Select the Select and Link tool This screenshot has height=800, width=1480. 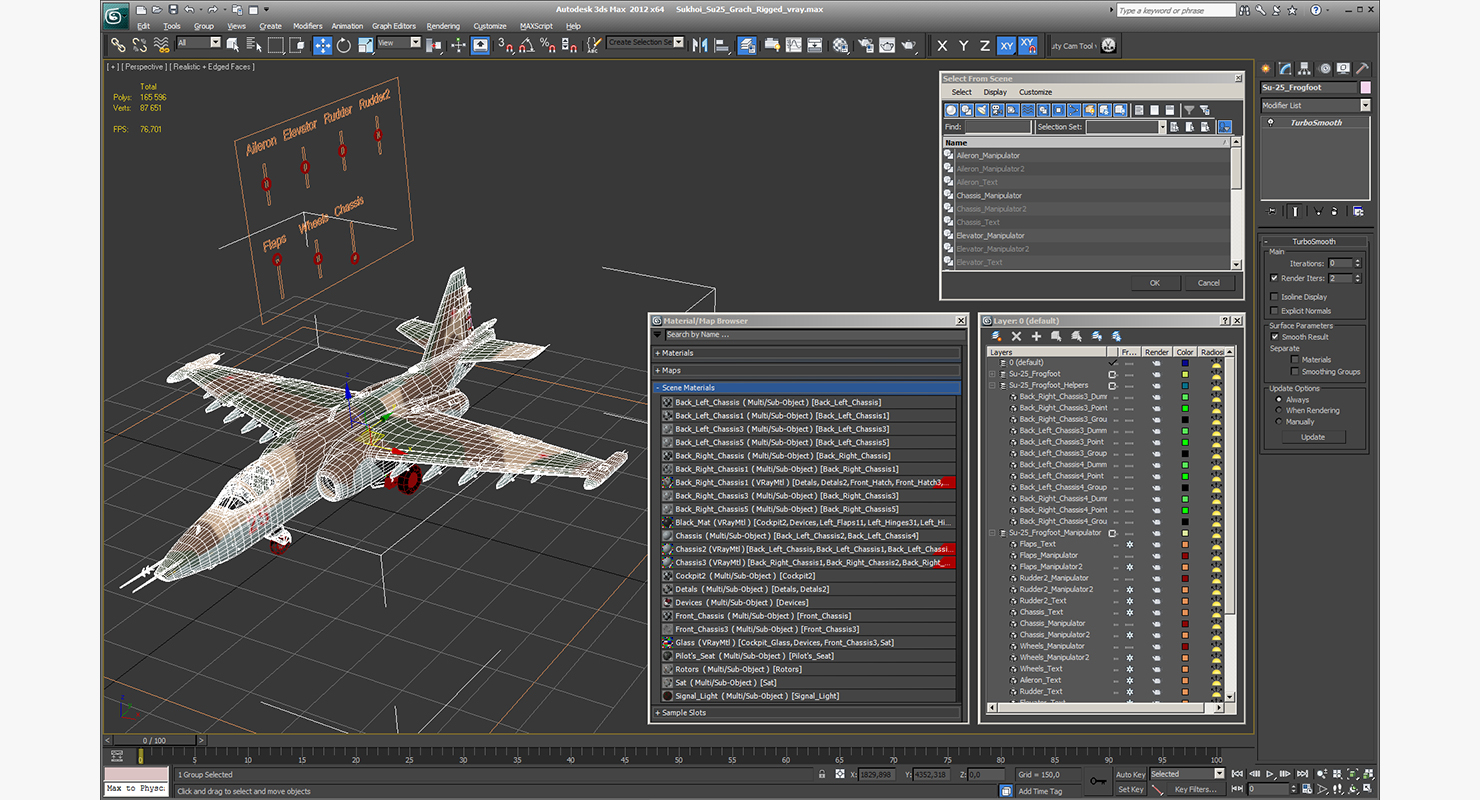[x=119, y=45]
